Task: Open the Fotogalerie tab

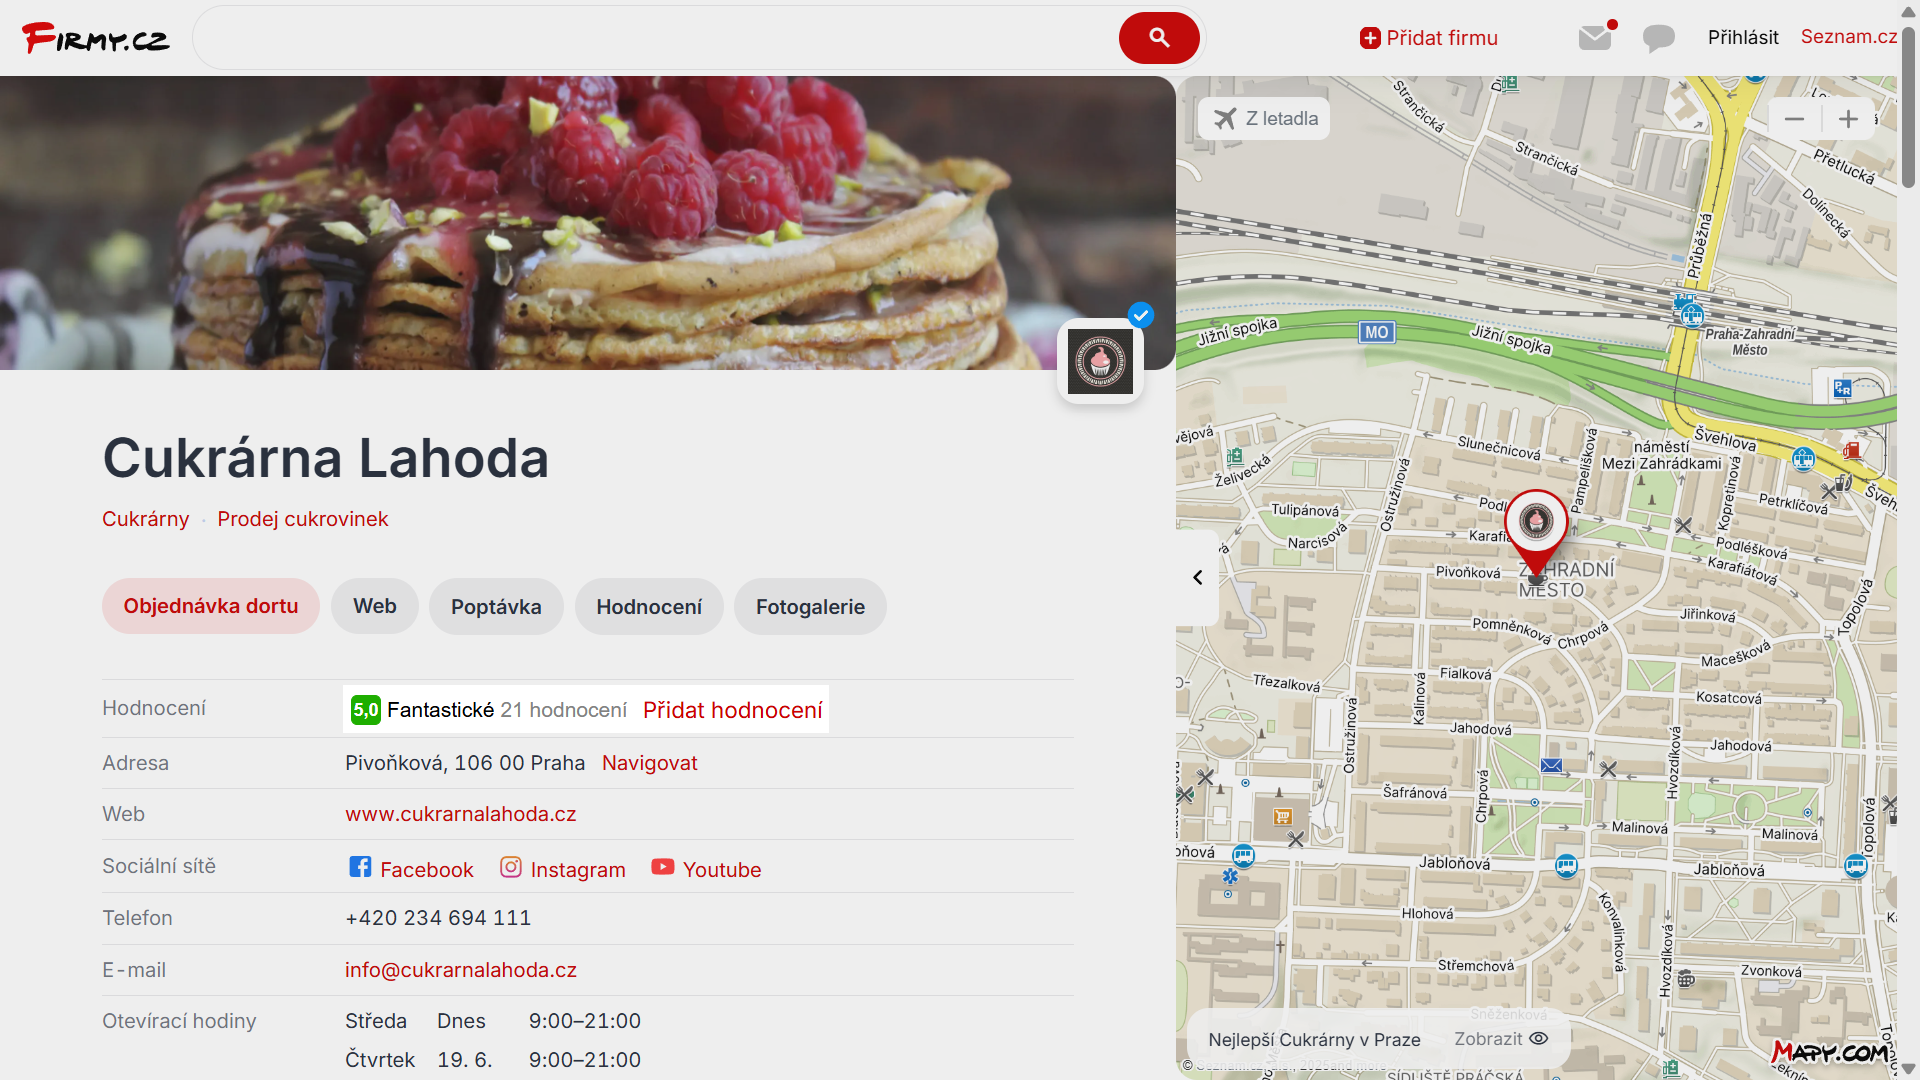Action: (810, 606)
